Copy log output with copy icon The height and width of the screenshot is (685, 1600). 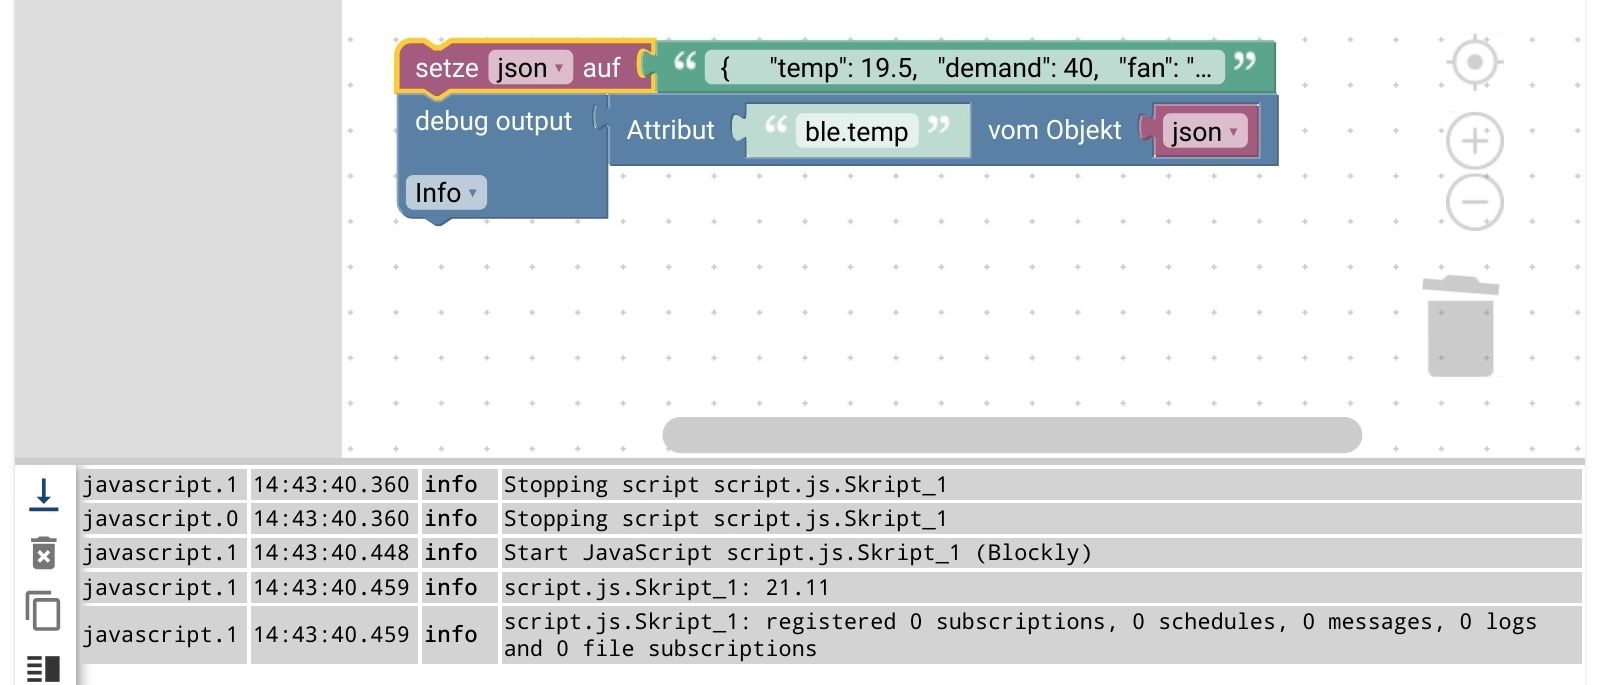pos(43,611)
